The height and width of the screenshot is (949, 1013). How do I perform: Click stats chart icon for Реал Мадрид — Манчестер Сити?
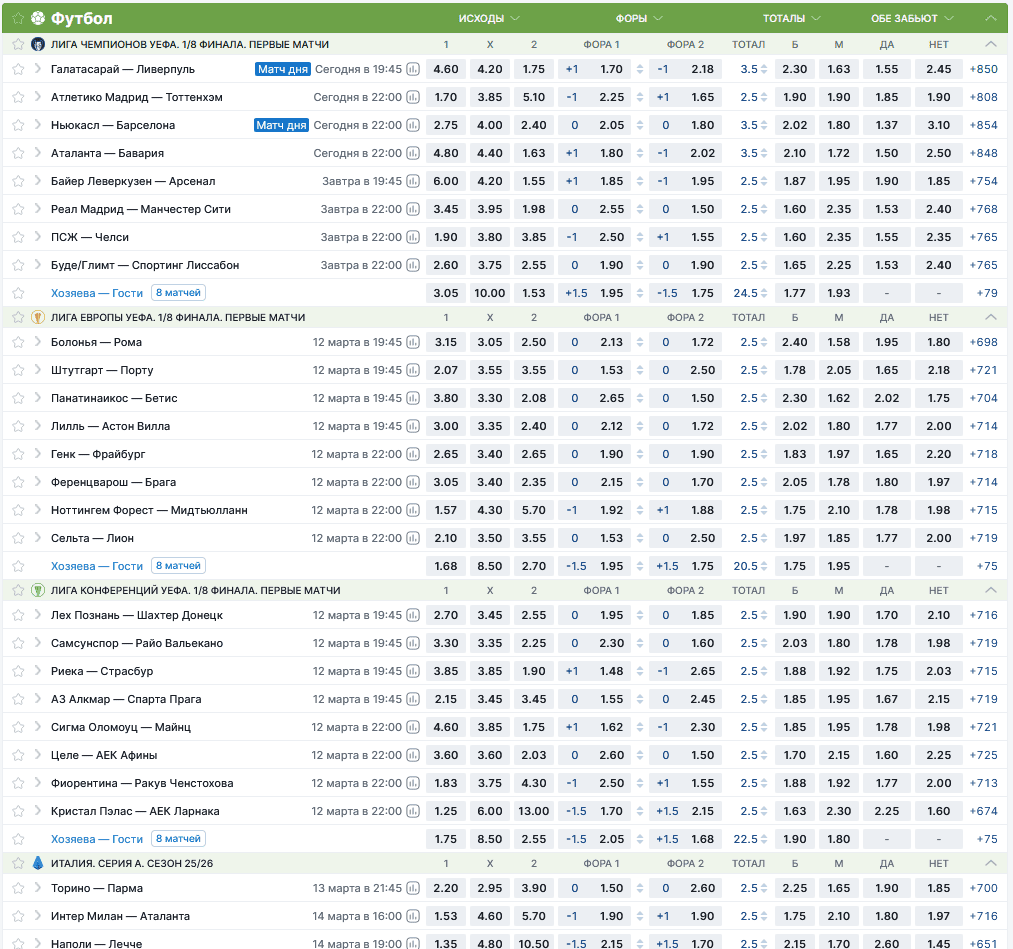coord(412,209)
